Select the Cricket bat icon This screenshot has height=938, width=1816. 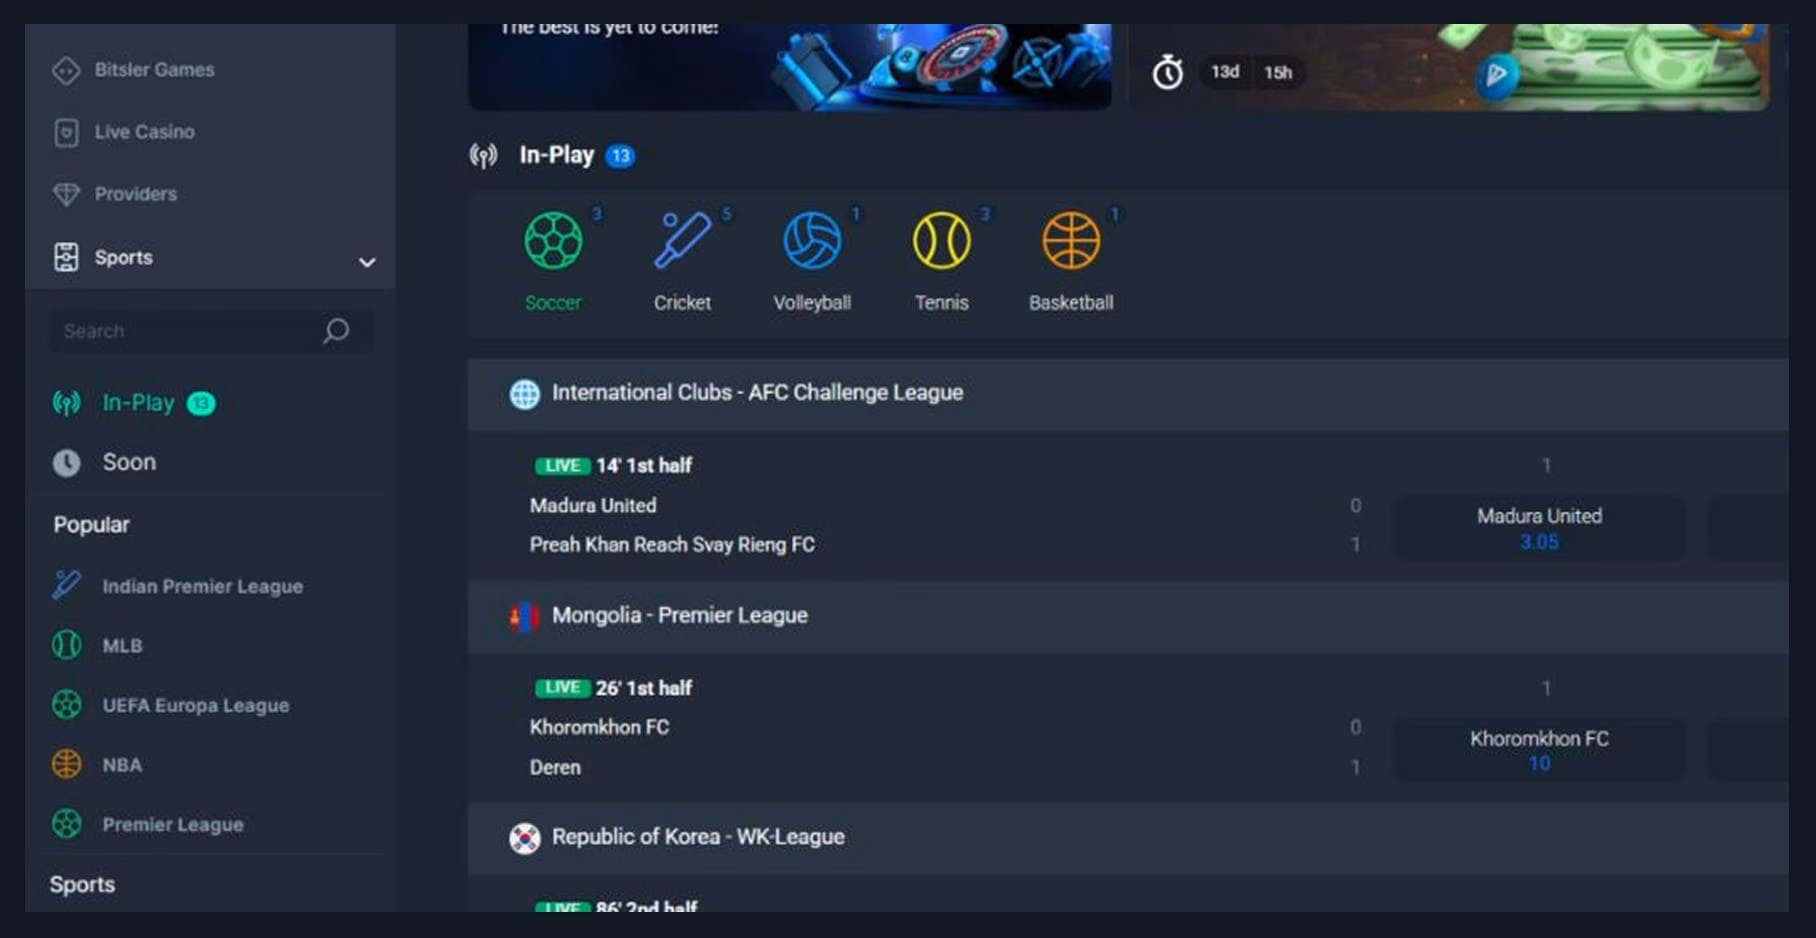[682, 241]
